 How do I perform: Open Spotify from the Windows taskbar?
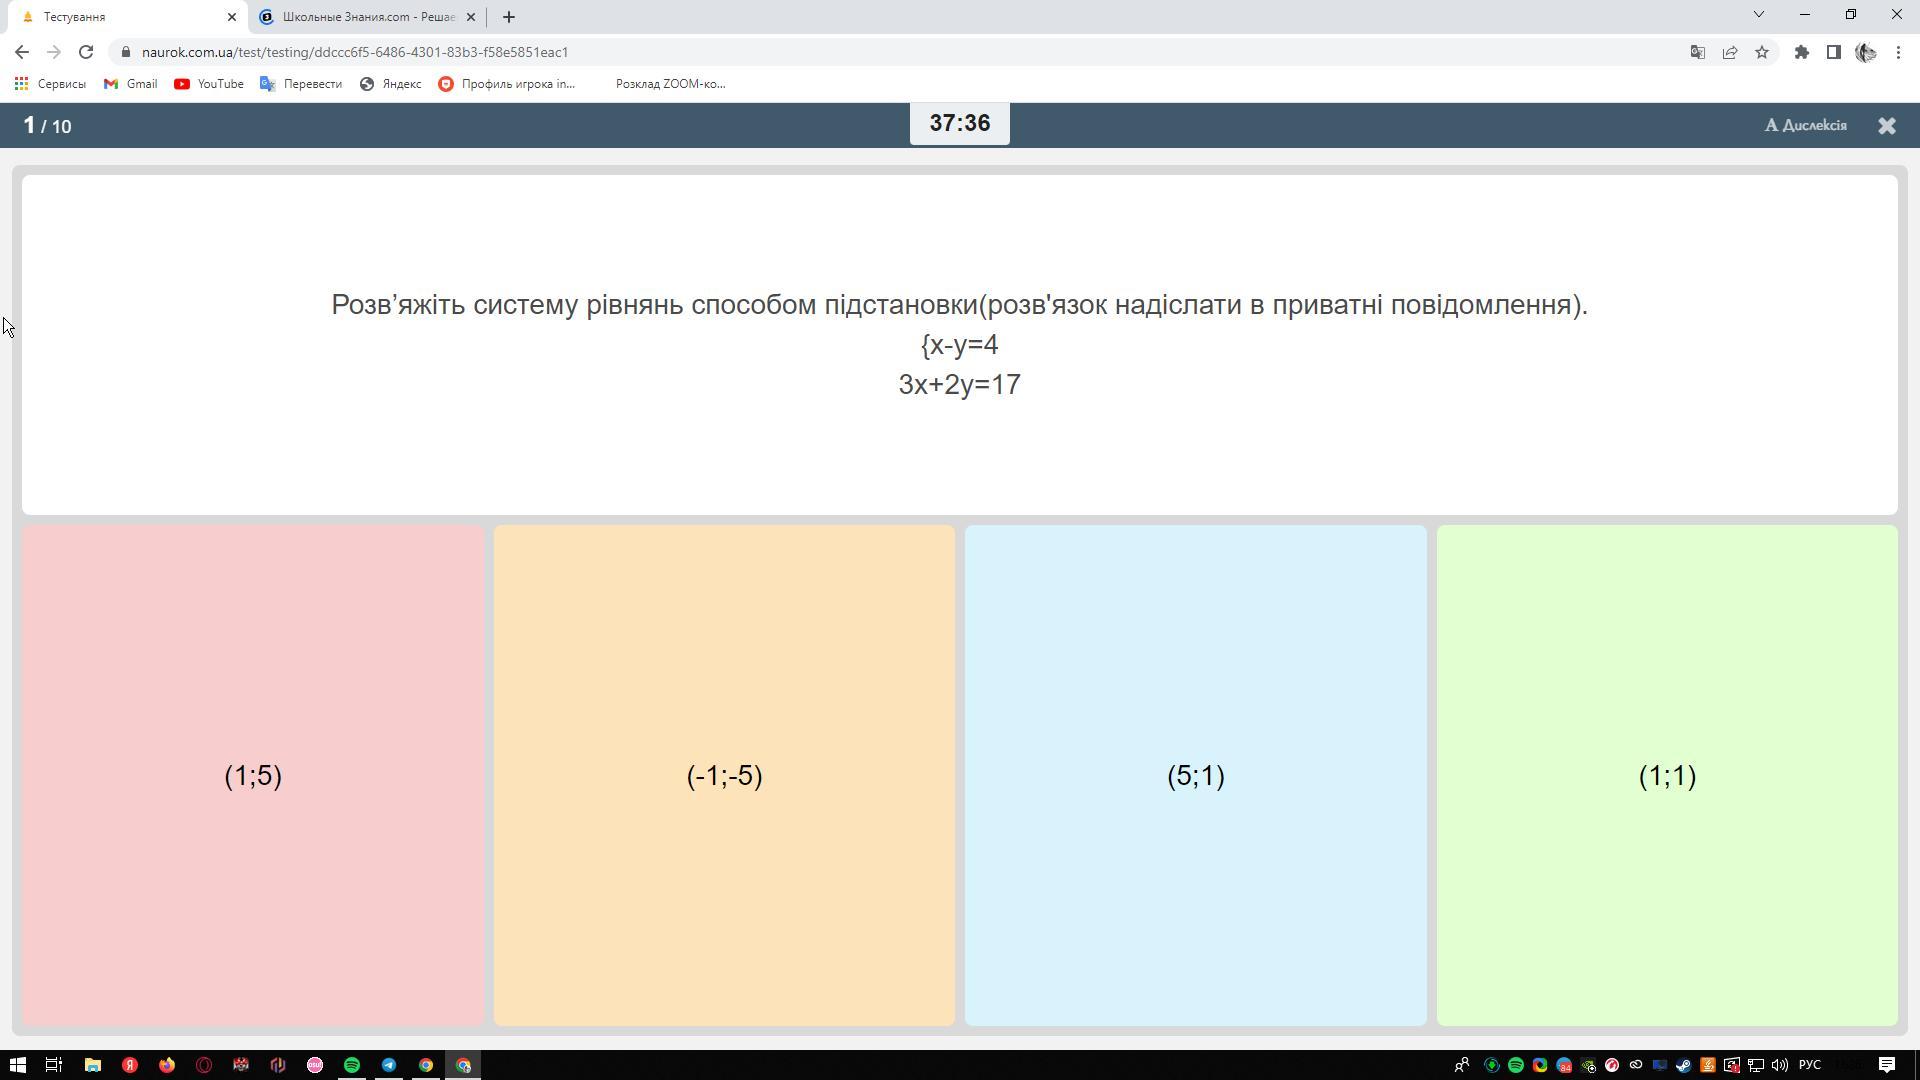(352, 1065)
